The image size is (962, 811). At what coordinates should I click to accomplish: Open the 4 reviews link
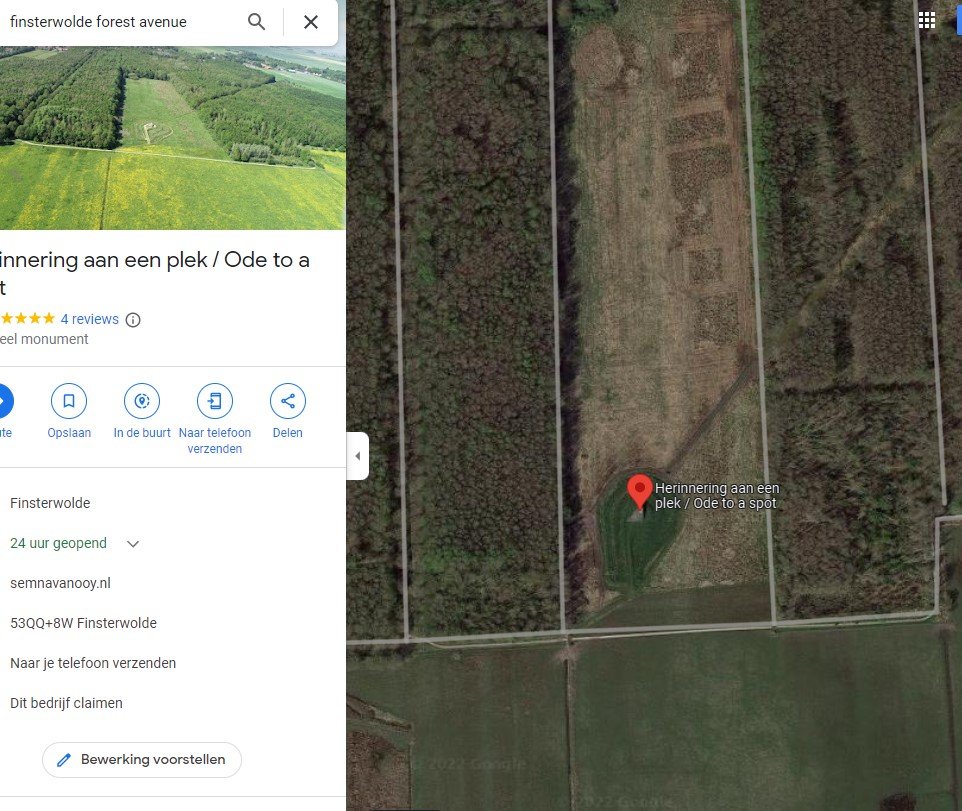90,319
